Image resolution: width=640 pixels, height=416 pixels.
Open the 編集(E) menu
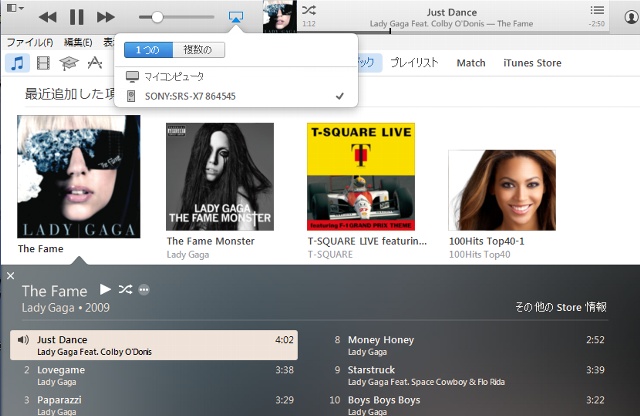pyautogui.click(x=78, y=42)
